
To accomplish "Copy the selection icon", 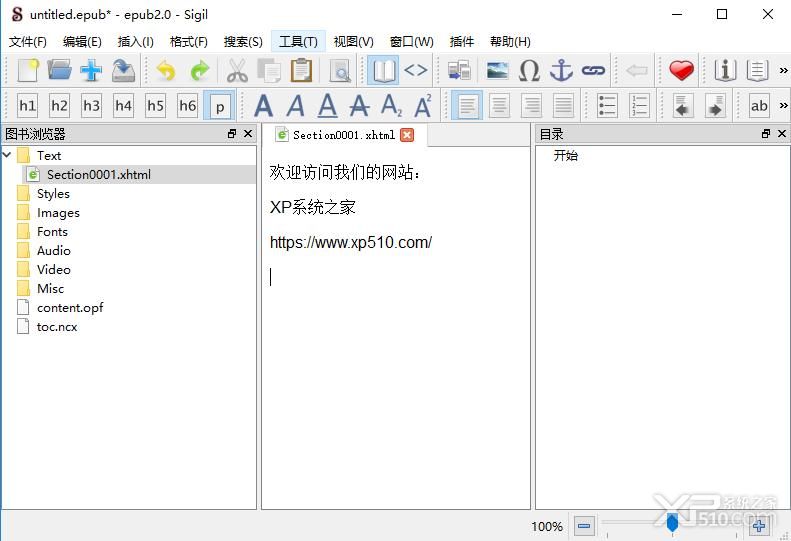I will pyautogui.click(x=269, y=70).
